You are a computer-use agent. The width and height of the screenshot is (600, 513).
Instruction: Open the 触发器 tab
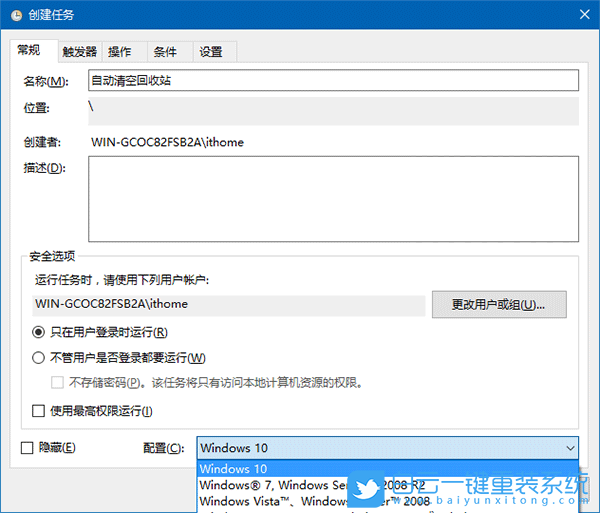click(x=80, y=52)
